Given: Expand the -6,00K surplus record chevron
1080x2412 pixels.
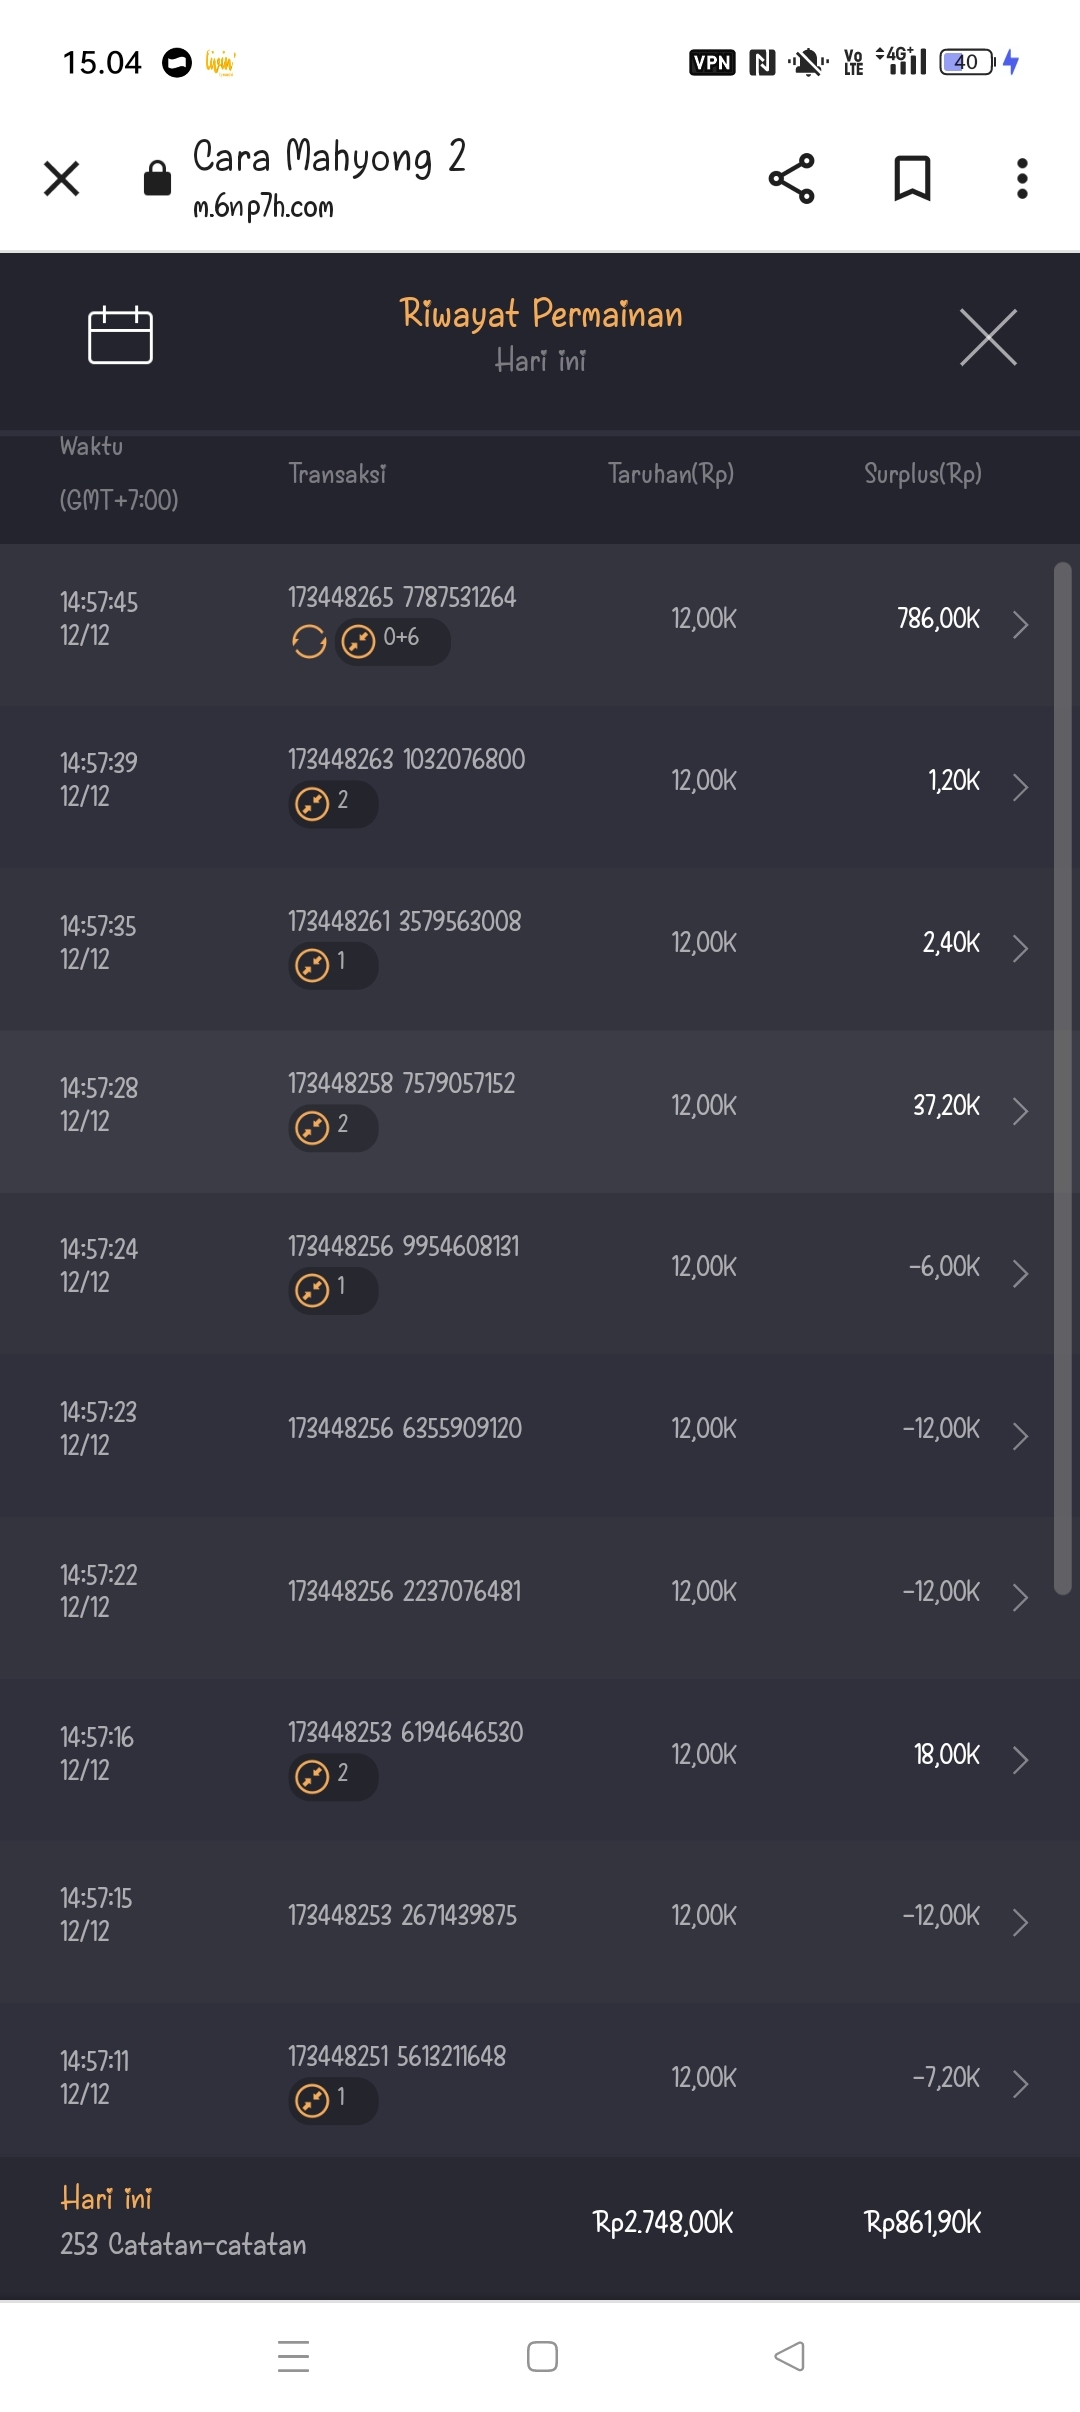Looking at the screenshot, I should pos(1020,1273).
